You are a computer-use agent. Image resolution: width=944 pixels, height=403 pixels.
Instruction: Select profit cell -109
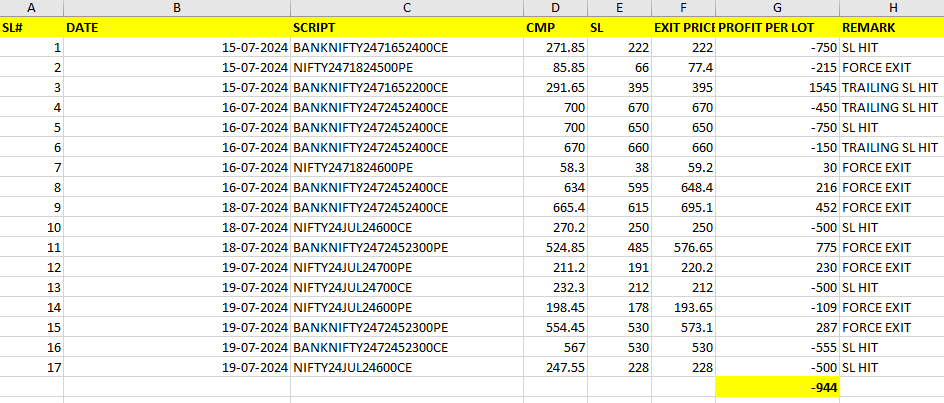point(777,307)
